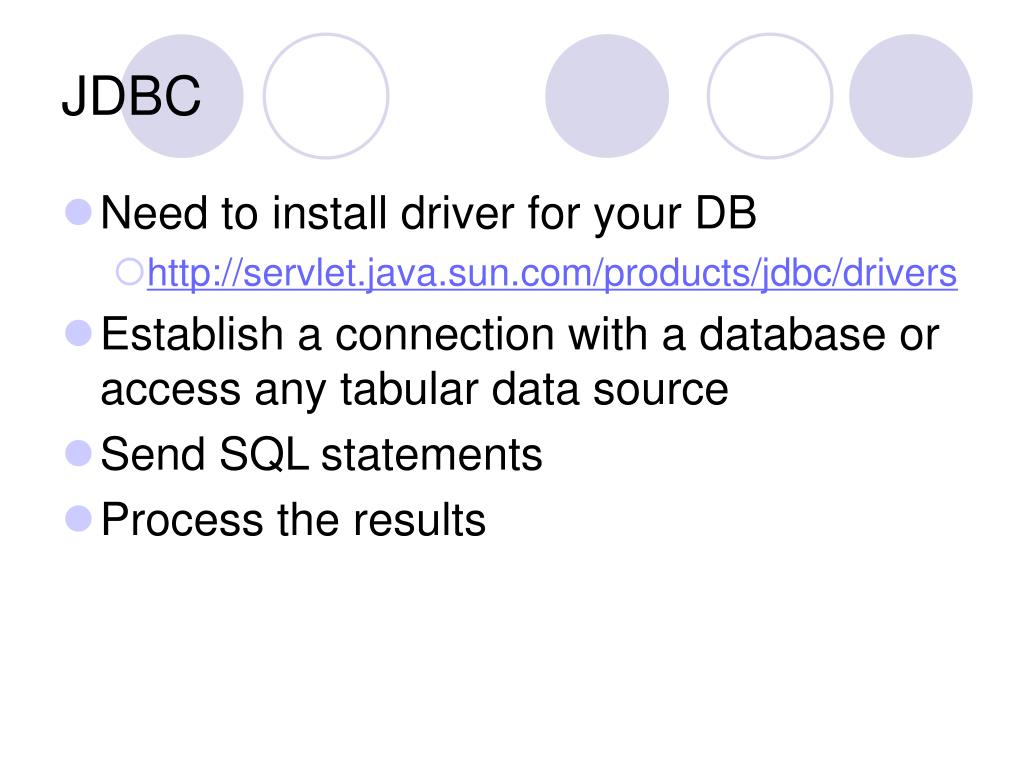Click the filled circle behind the JDBC title
The image size is (1024, 768).
[182, 96]
